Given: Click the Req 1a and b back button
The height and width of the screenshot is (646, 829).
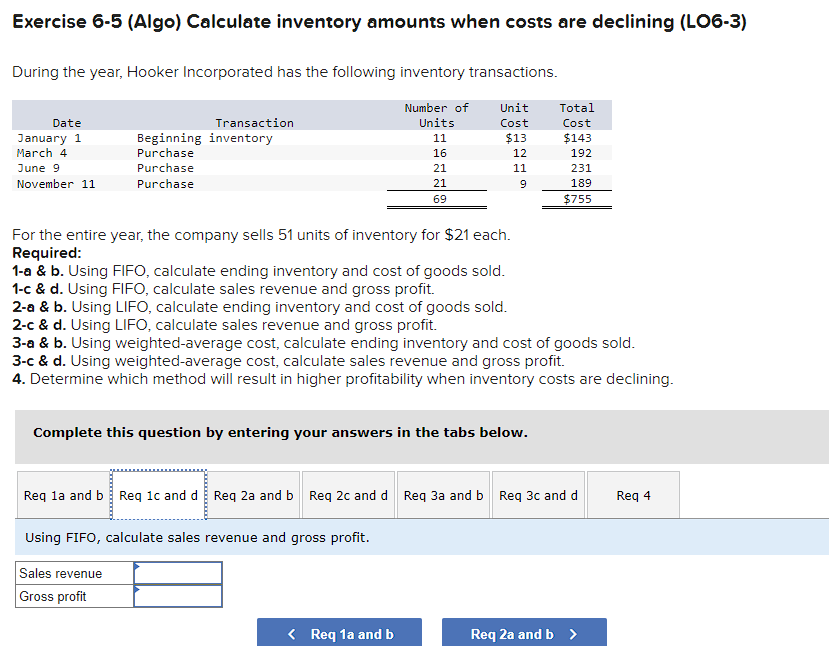Looking at the screenshot, I should click(339, 632).
